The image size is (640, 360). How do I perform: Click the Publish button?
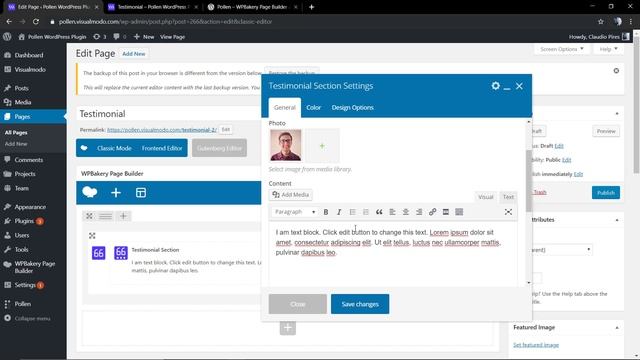tap(606, 193)
